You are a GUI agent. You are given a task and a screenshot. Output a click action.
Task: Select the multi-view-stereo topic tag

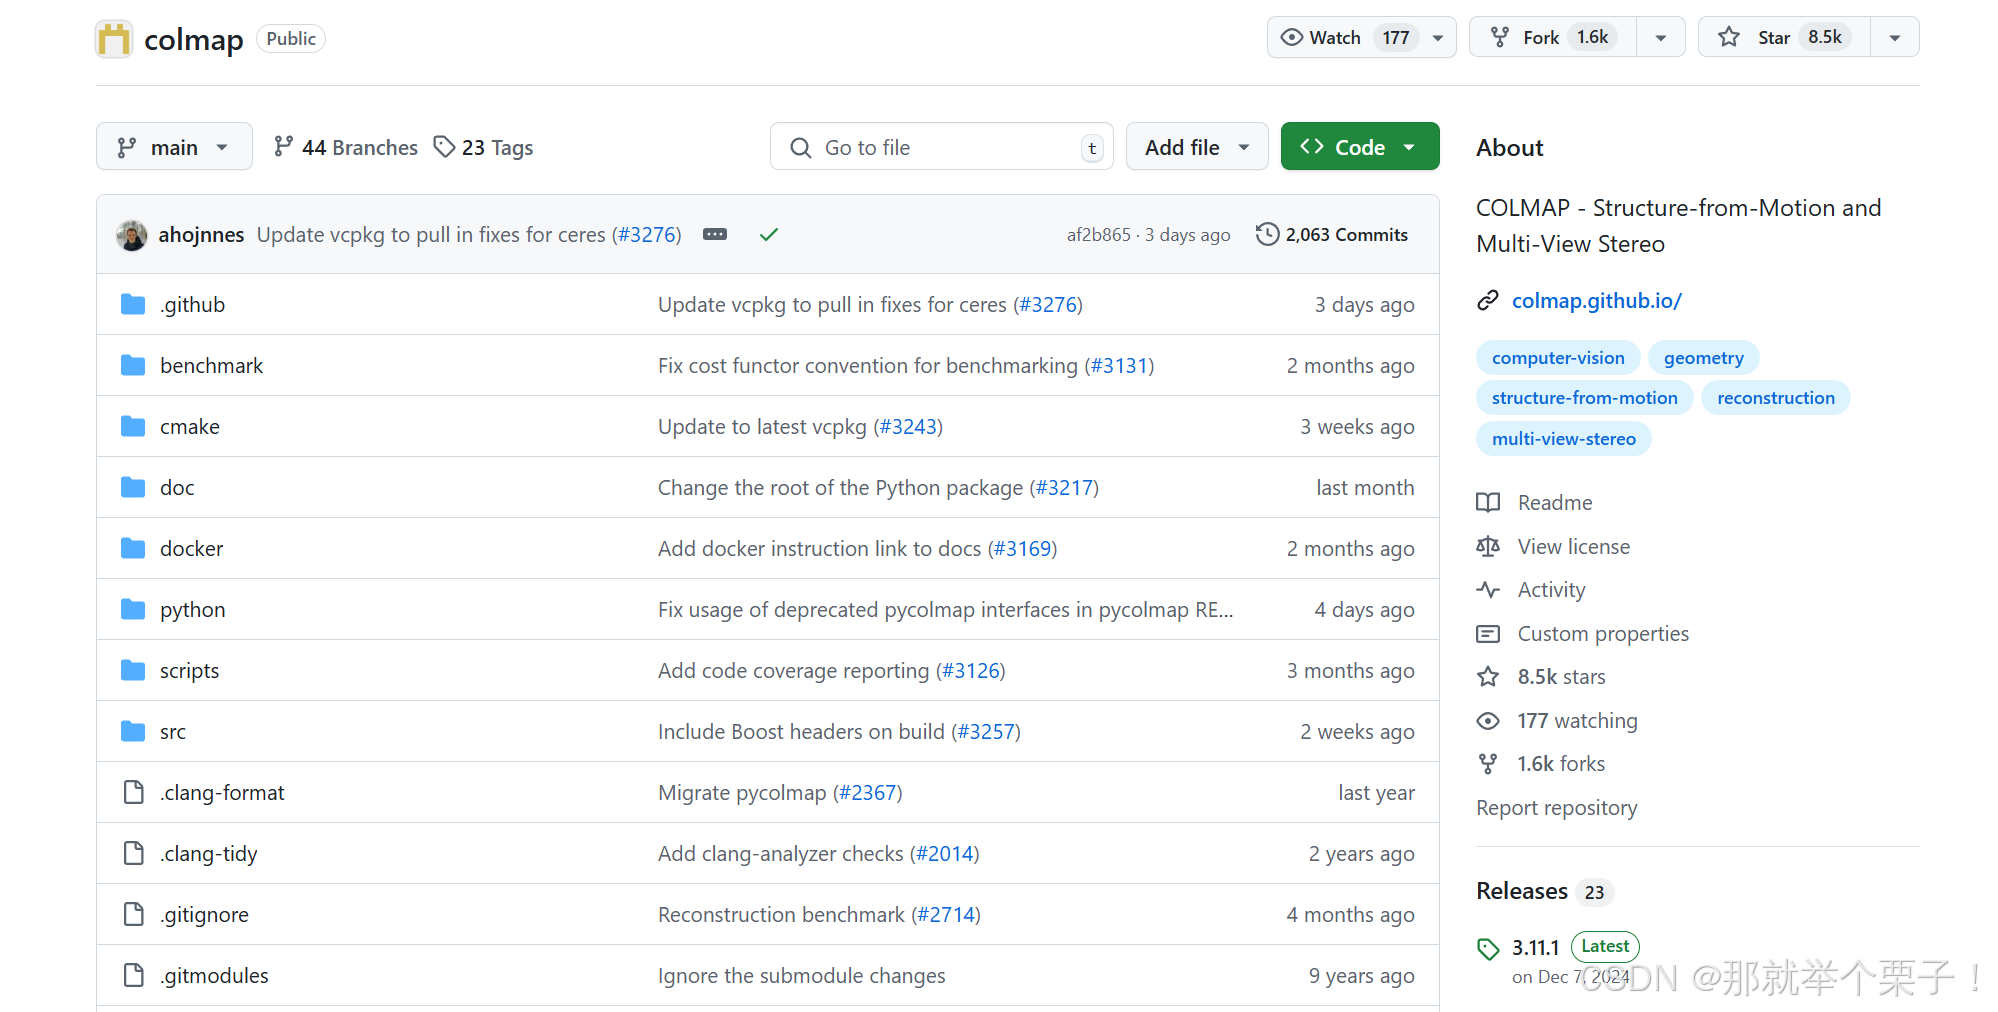point(1564,439)
